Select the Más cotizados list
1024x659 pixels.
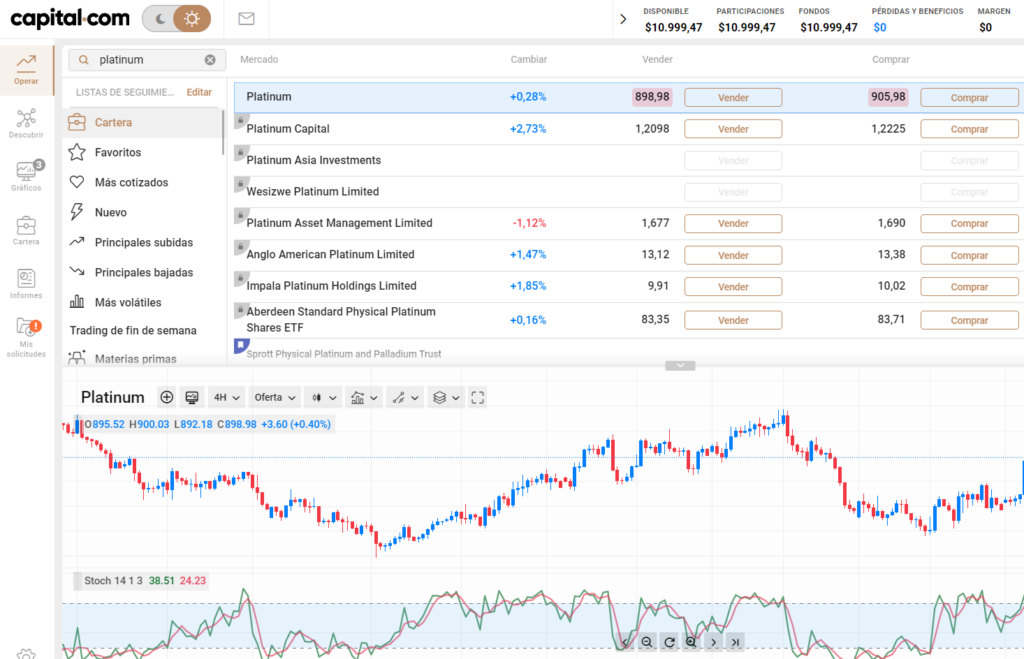pyautogui.click(x=142, y=182)
